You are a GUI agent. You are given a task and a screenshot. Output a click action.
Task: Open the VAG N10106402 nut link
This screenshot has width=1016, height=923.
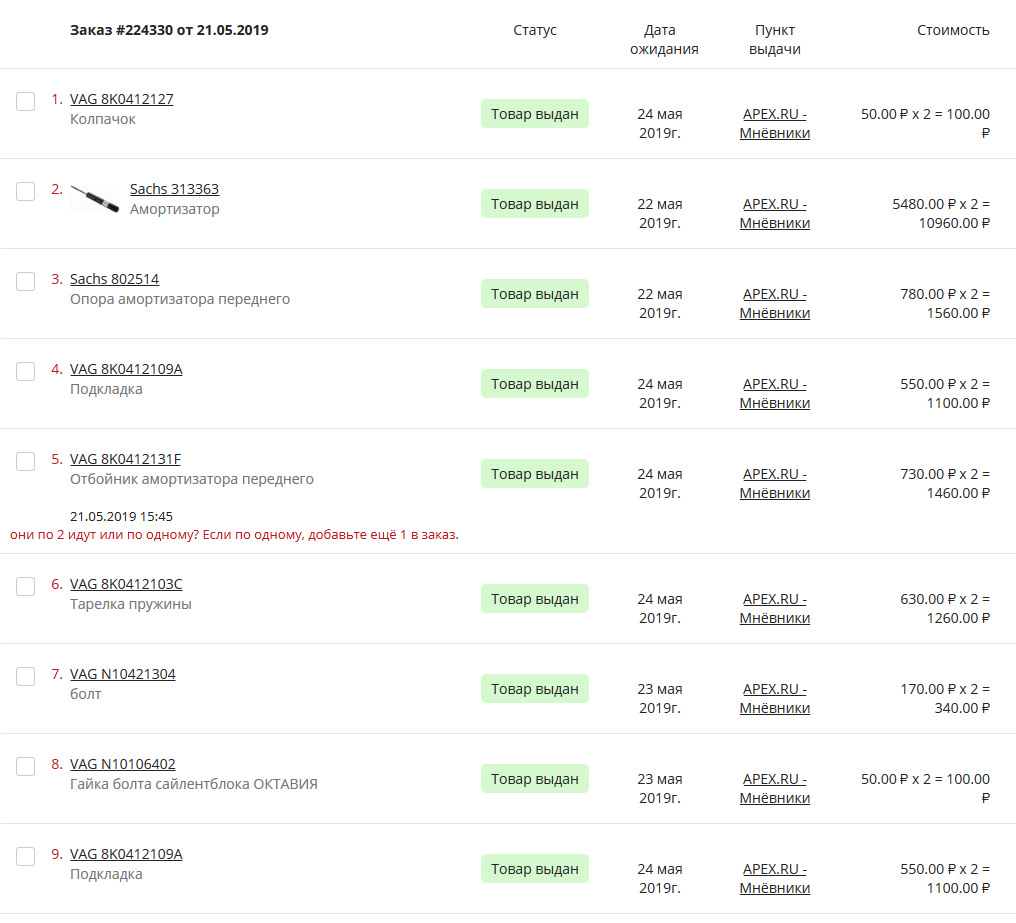click(122, 764)
